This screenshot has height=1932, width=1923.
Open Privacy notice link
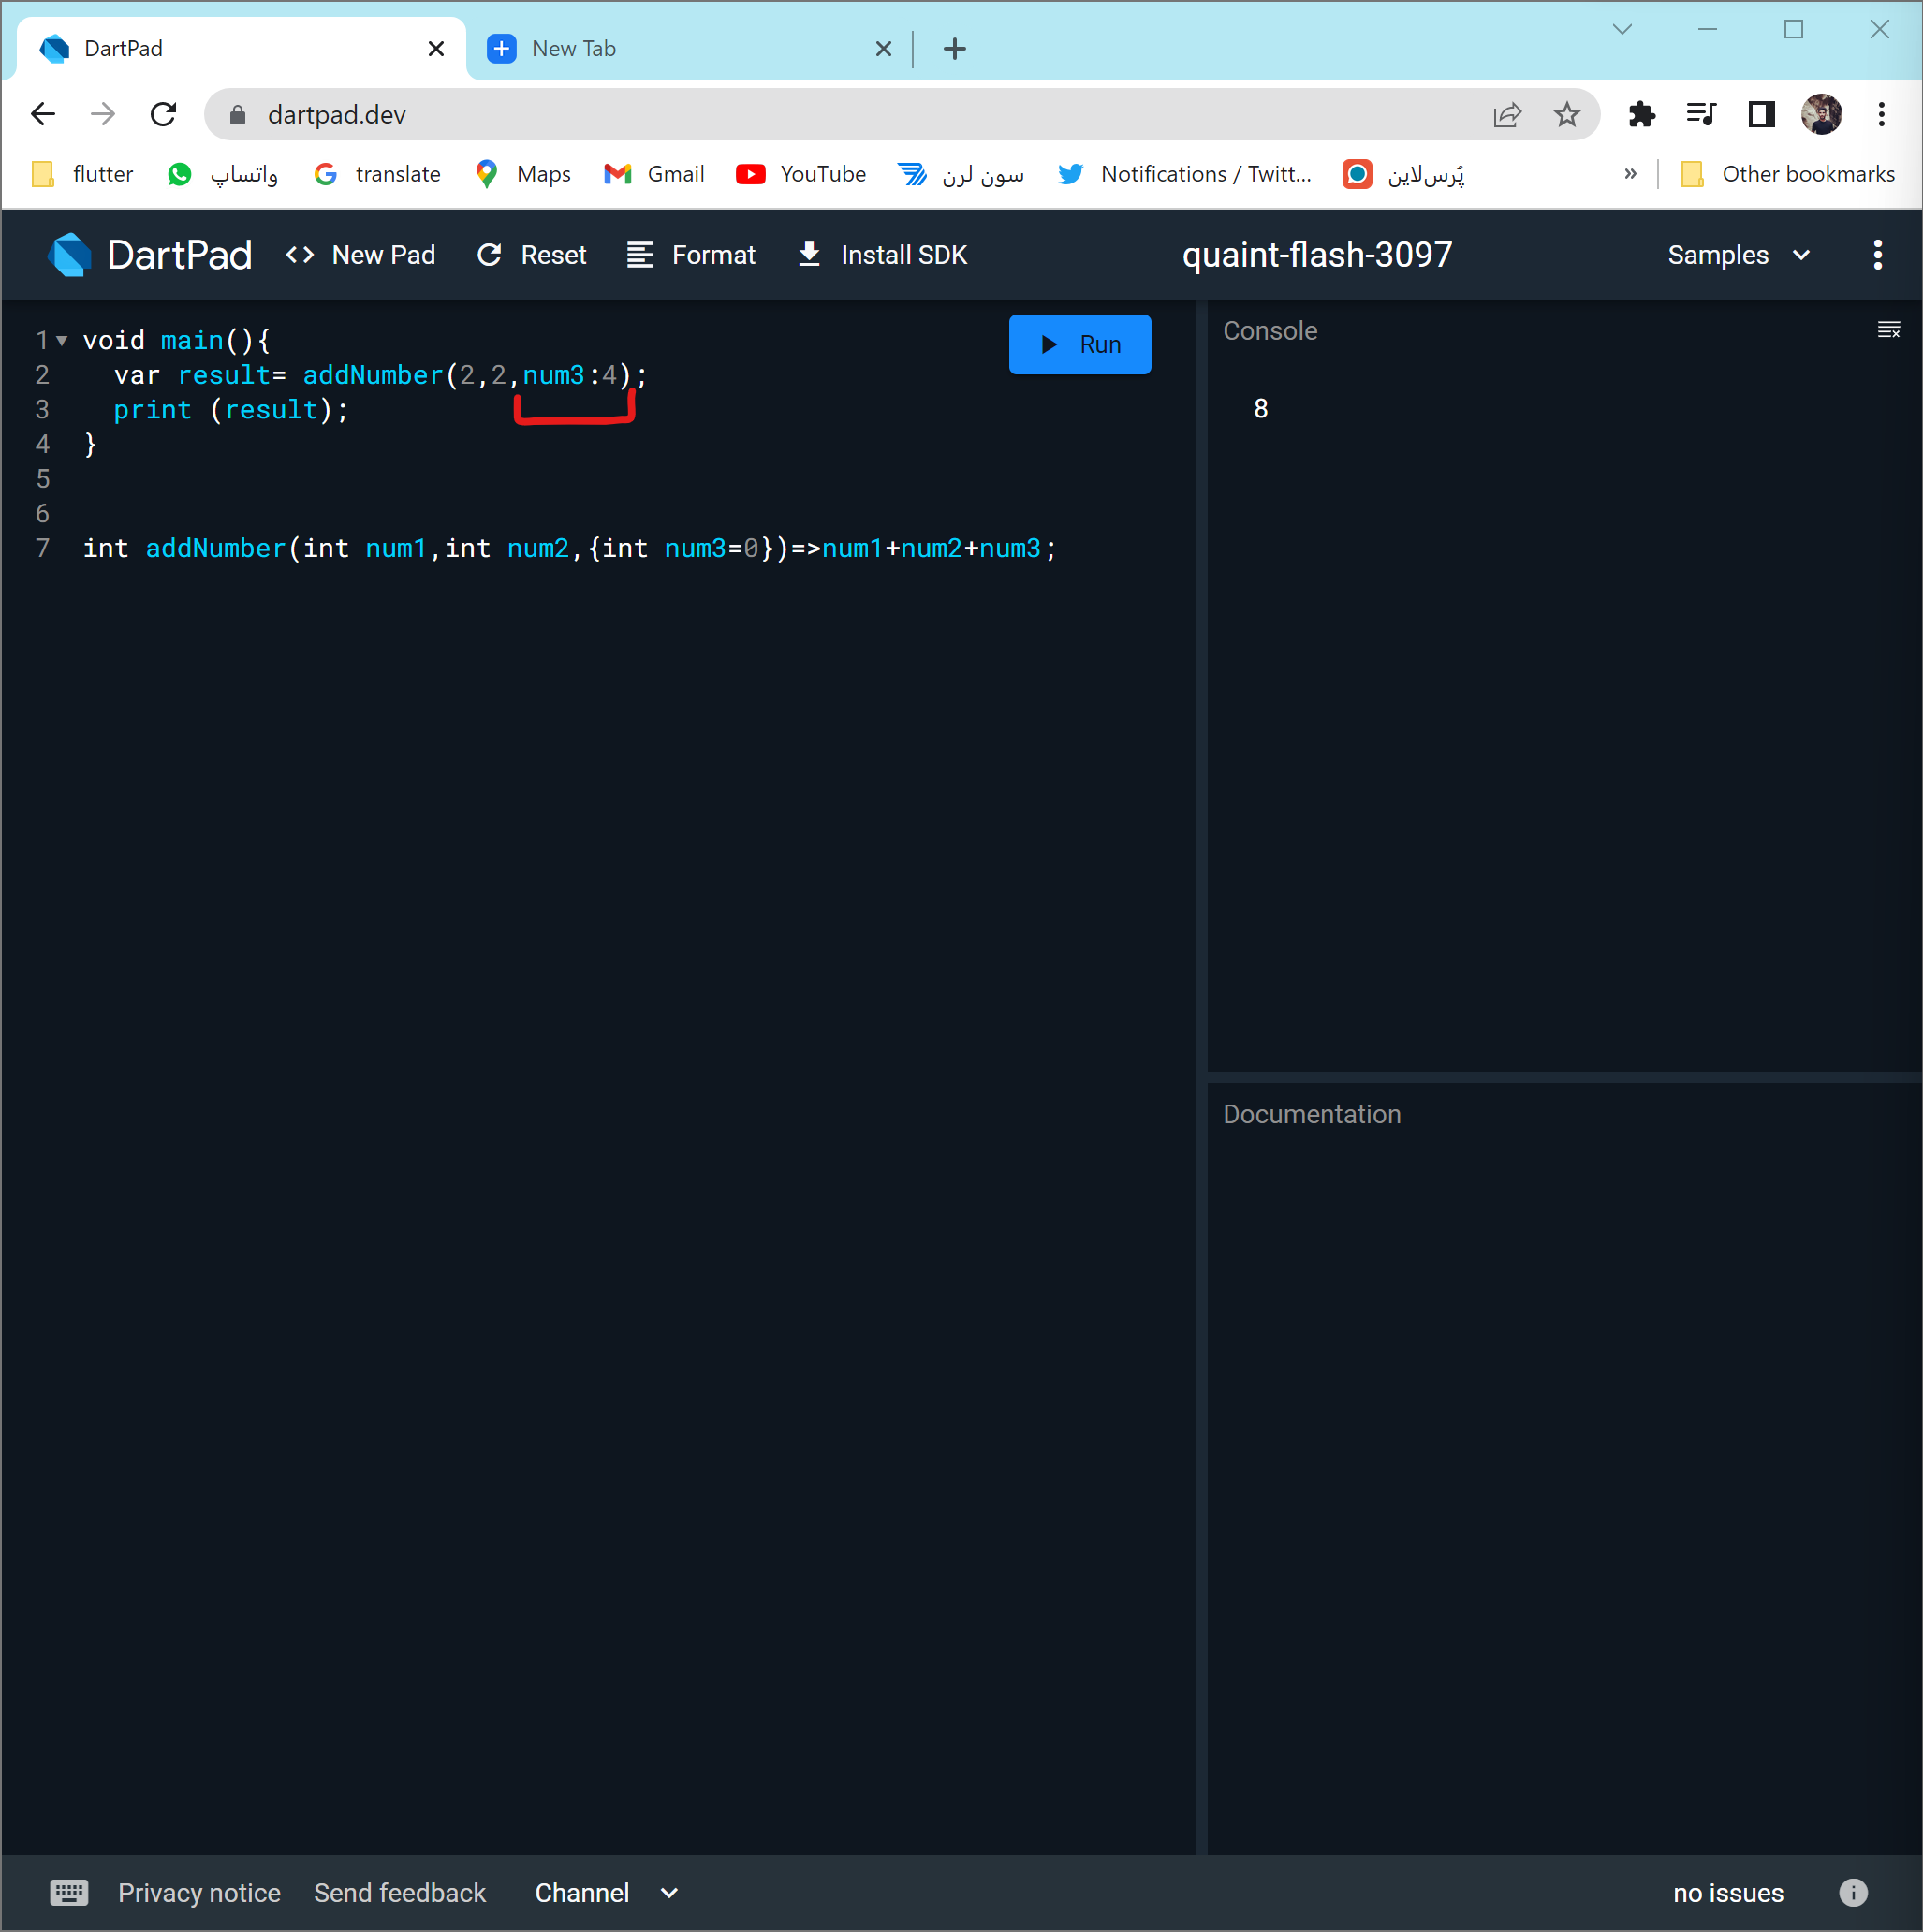coord(199,1892)
